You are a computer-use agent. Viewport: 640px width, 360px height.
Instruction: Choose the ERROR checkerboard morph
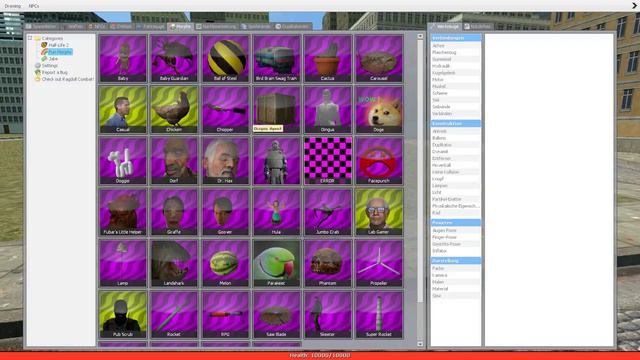coord(328,161)
